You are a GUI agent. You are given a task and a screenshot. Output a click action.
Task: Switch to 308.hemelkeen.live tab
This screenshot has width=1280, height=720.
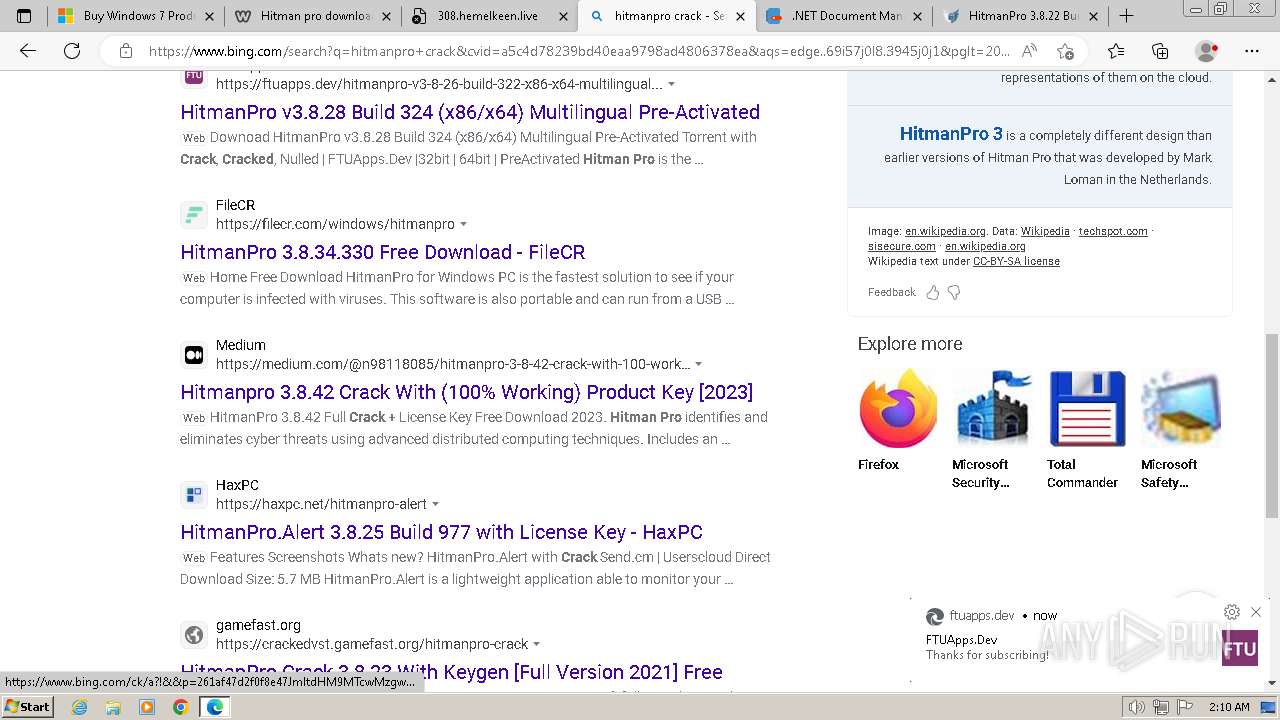[x=490, y=16]
